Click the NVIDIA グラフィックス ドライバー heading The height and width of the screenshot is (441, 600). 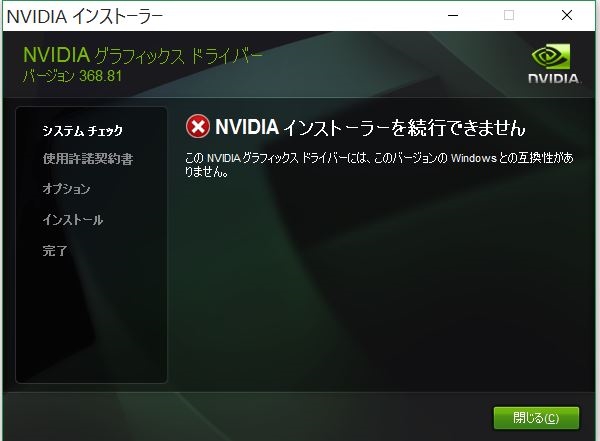[x=143, y=56]
